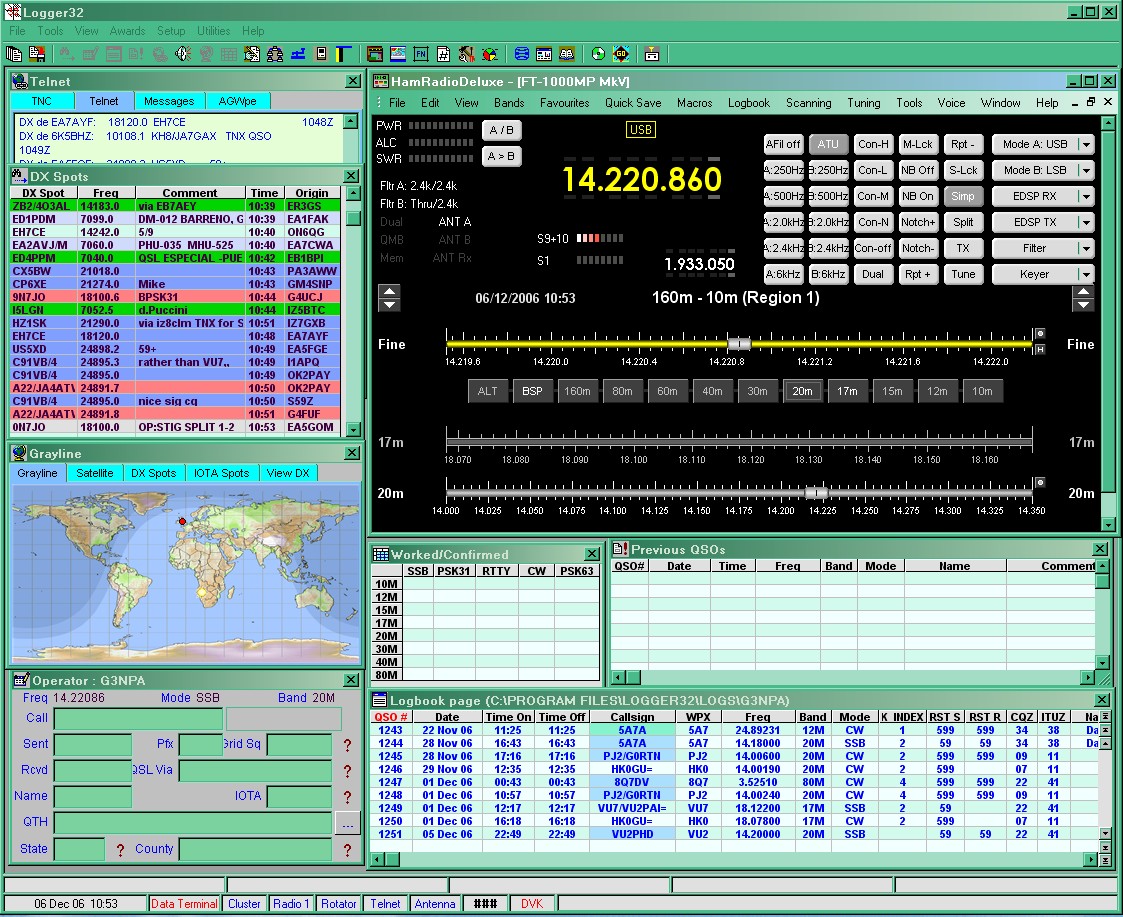The height and width of the screenshot is (917, 1123).
Task: Click the FN icon in Logger32 toolbar
Action: click(421, 54)
